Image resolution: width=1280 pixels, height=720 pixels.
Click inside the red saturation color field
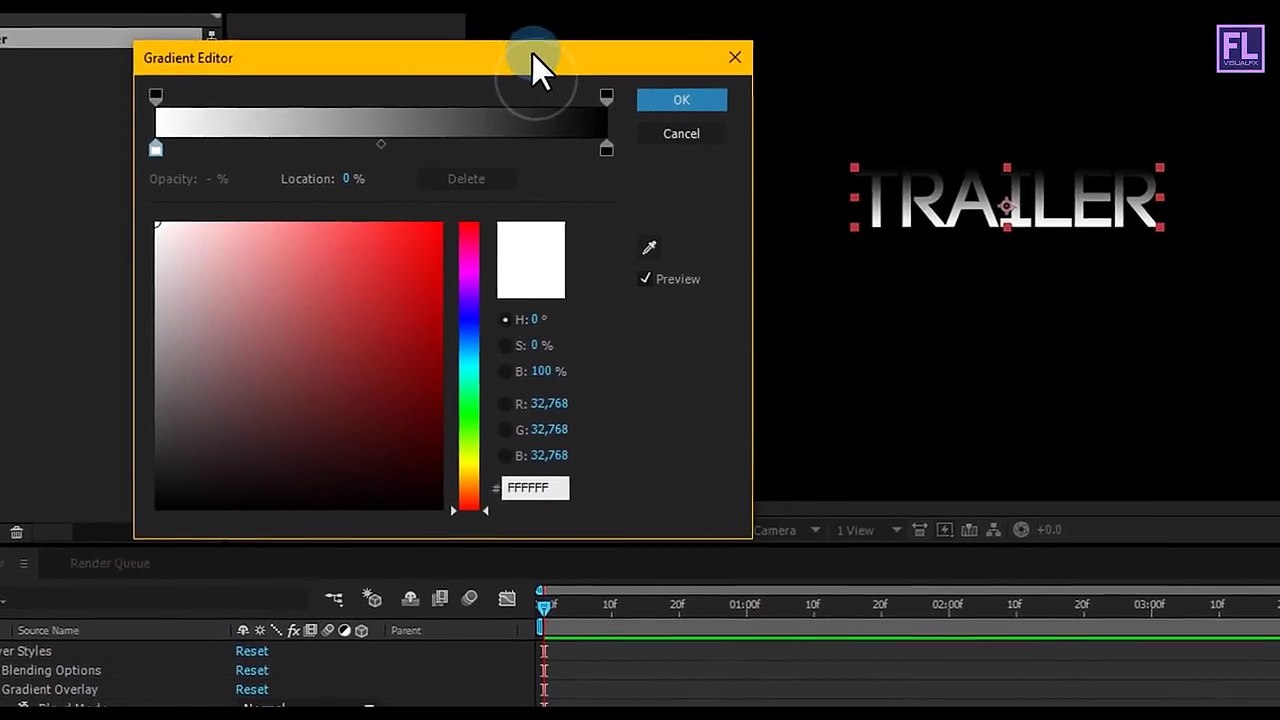(299, 366)
